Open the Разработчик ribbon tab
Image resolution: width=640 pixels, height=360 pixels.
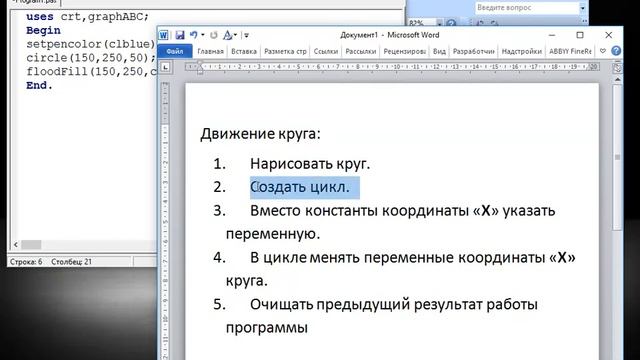point(473,51)
